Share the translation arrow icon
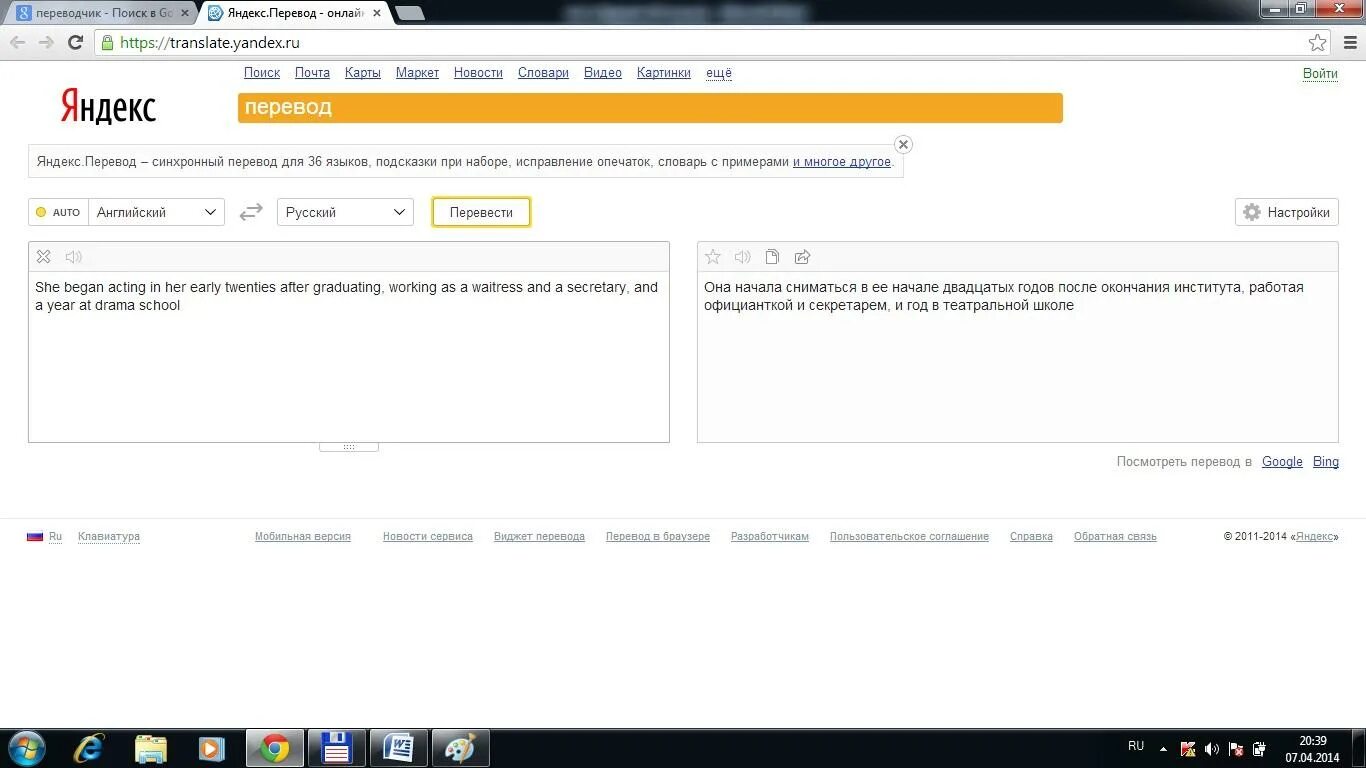Image resolution: width=1366 pixels, height=768 pixels. [x=802, y=257]
